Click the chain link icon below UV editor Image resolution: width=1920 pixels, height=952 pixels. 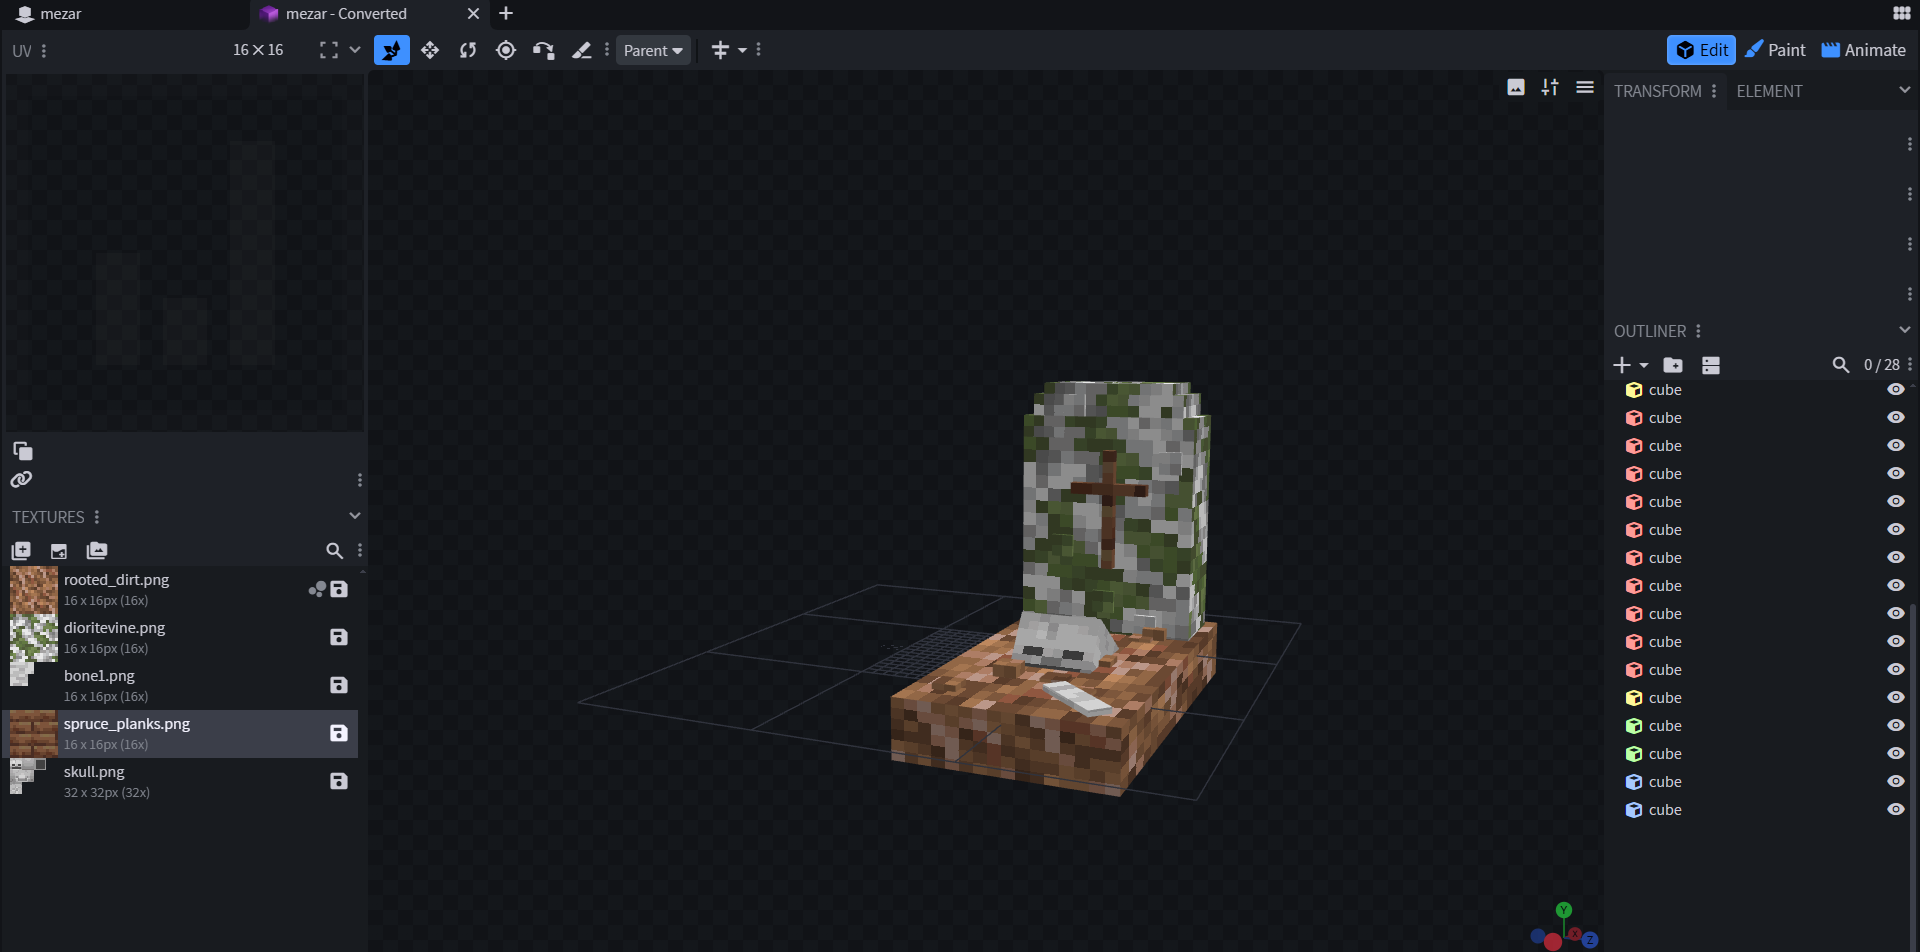click(21, 480)
